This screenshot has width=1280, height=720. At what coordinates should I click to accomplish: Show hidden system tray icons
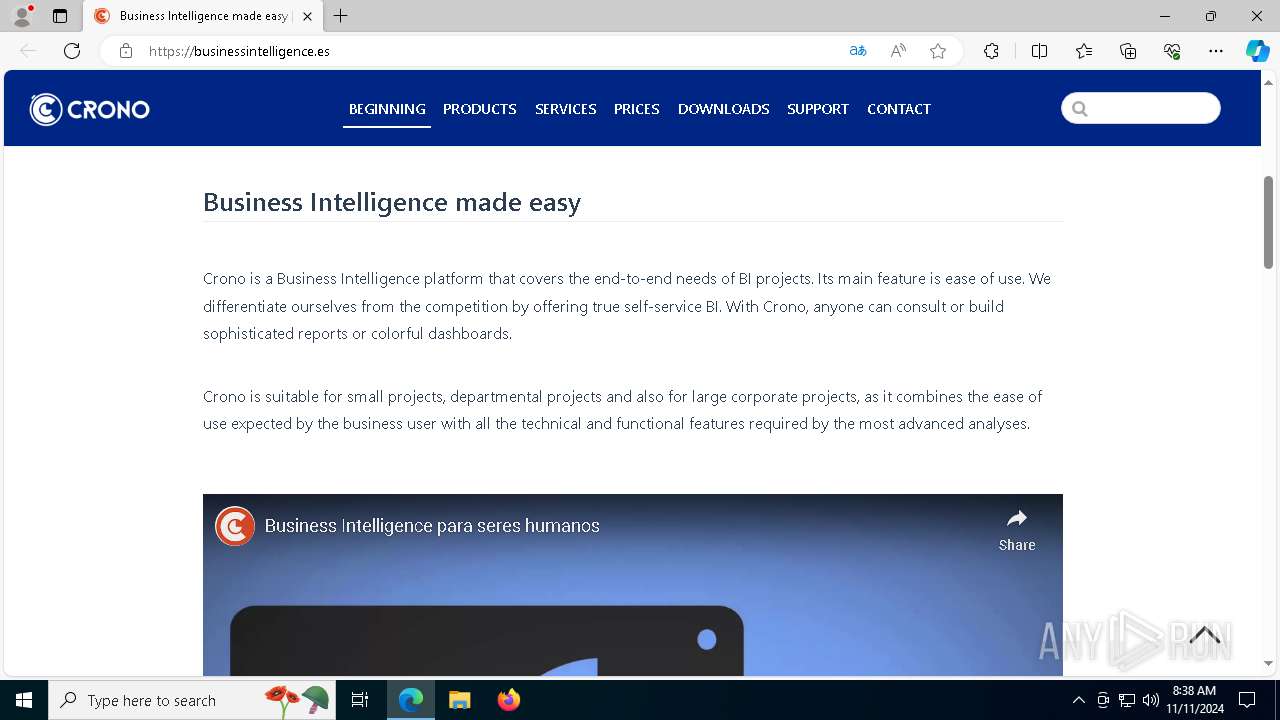(x=1078, y=700)
